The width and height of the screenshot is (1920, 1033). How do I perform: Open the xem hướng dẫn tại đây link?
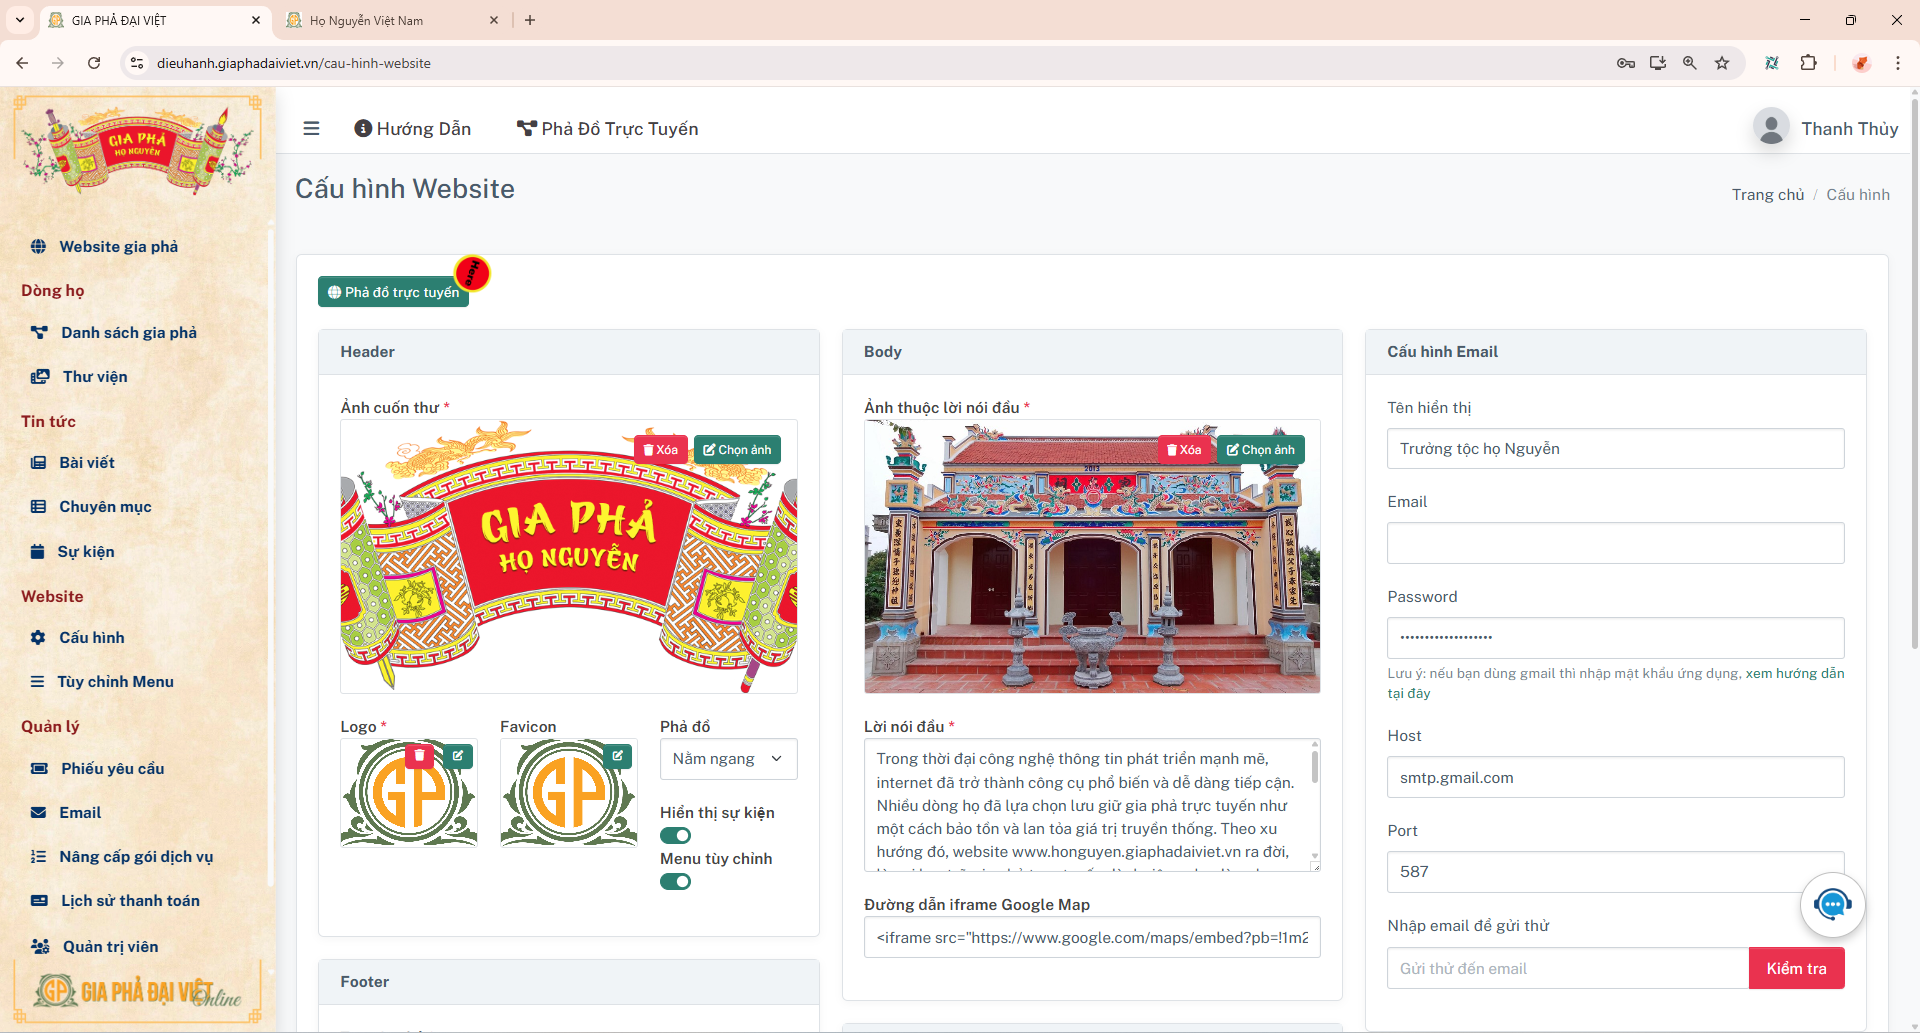pyautogui.click(x=1794, y=674)
